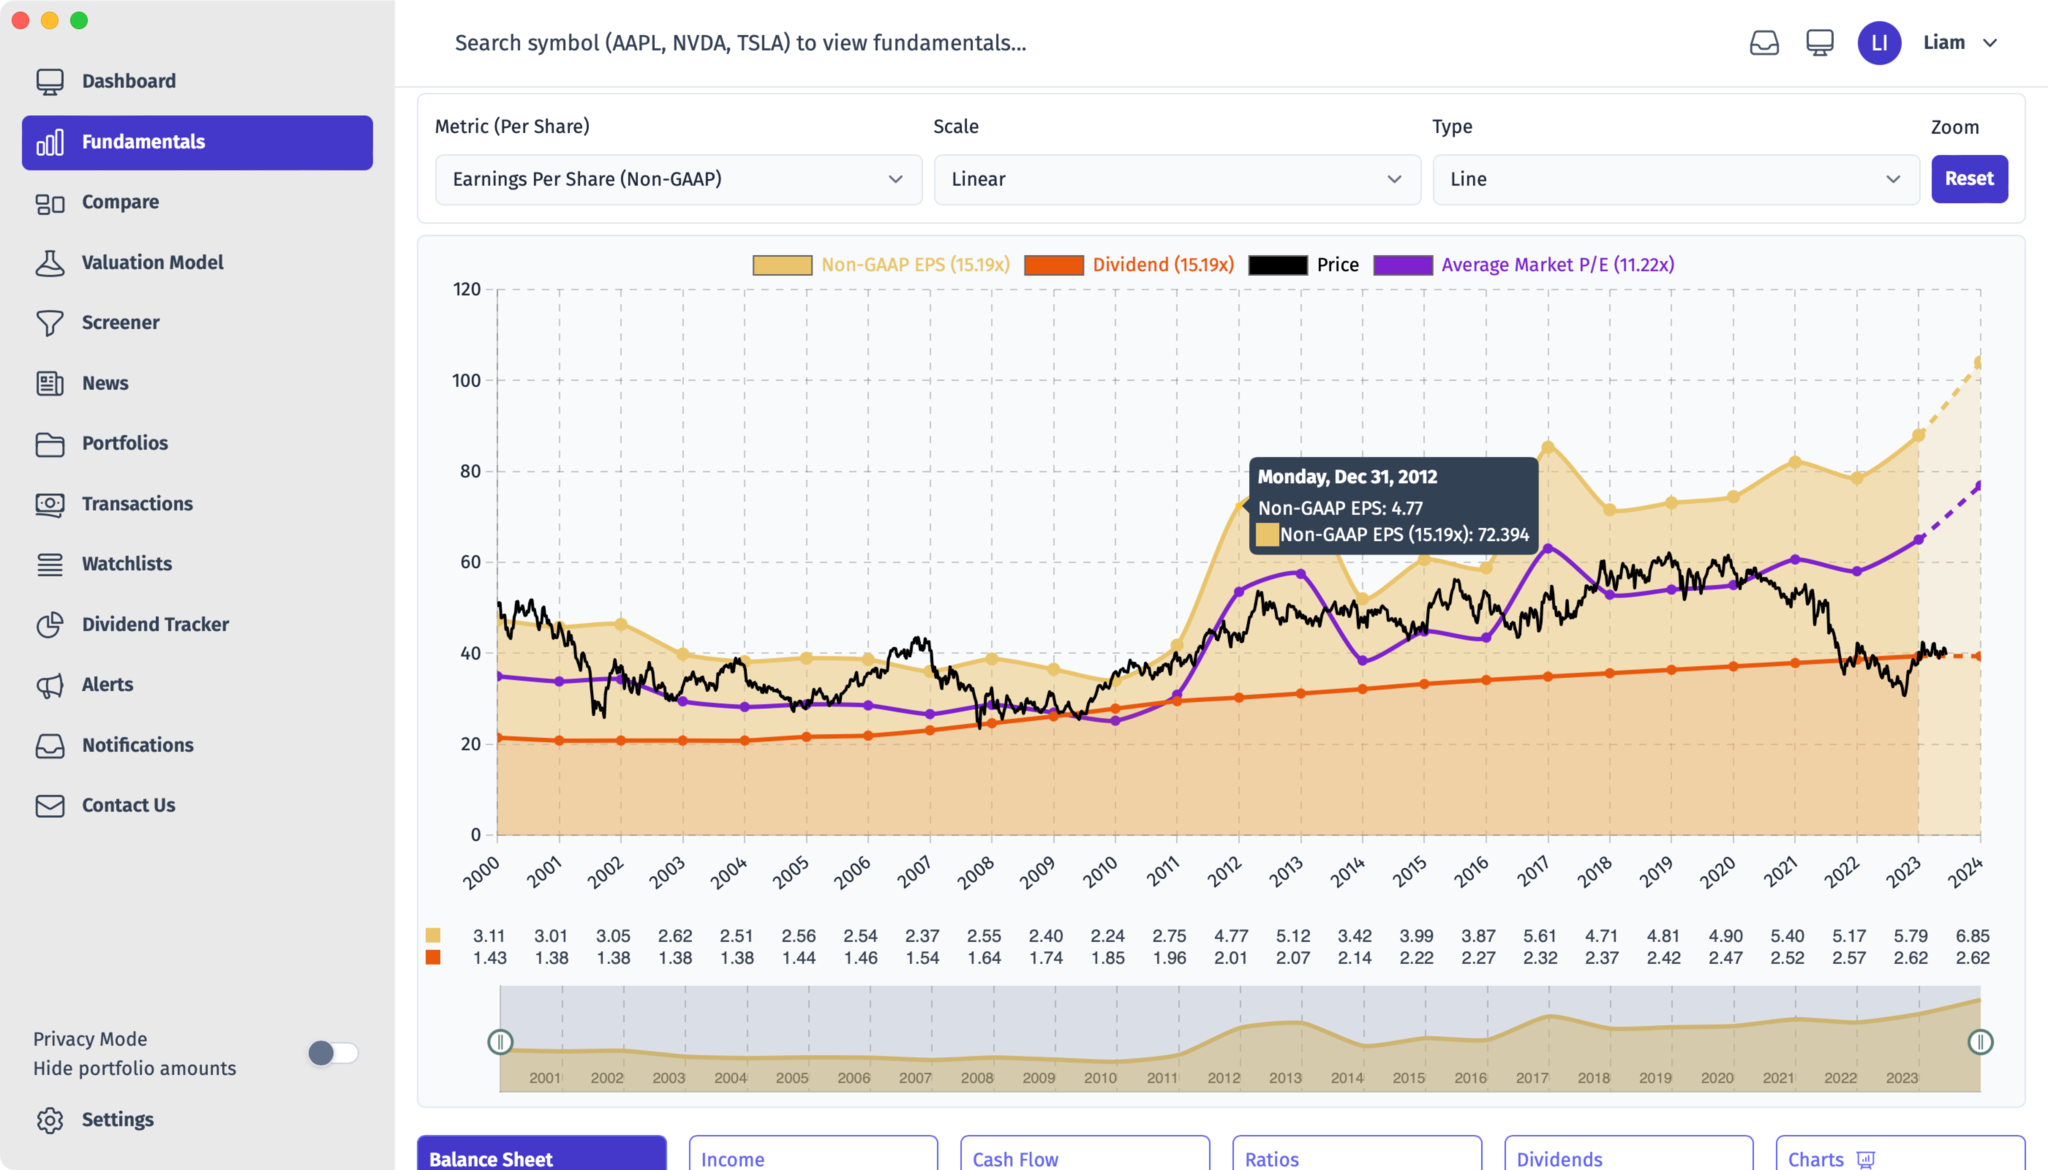2048x1170 pixels.
Task: Click the 2017 Non-GAAP EPS peak point
Action: tap(1548, 447)
